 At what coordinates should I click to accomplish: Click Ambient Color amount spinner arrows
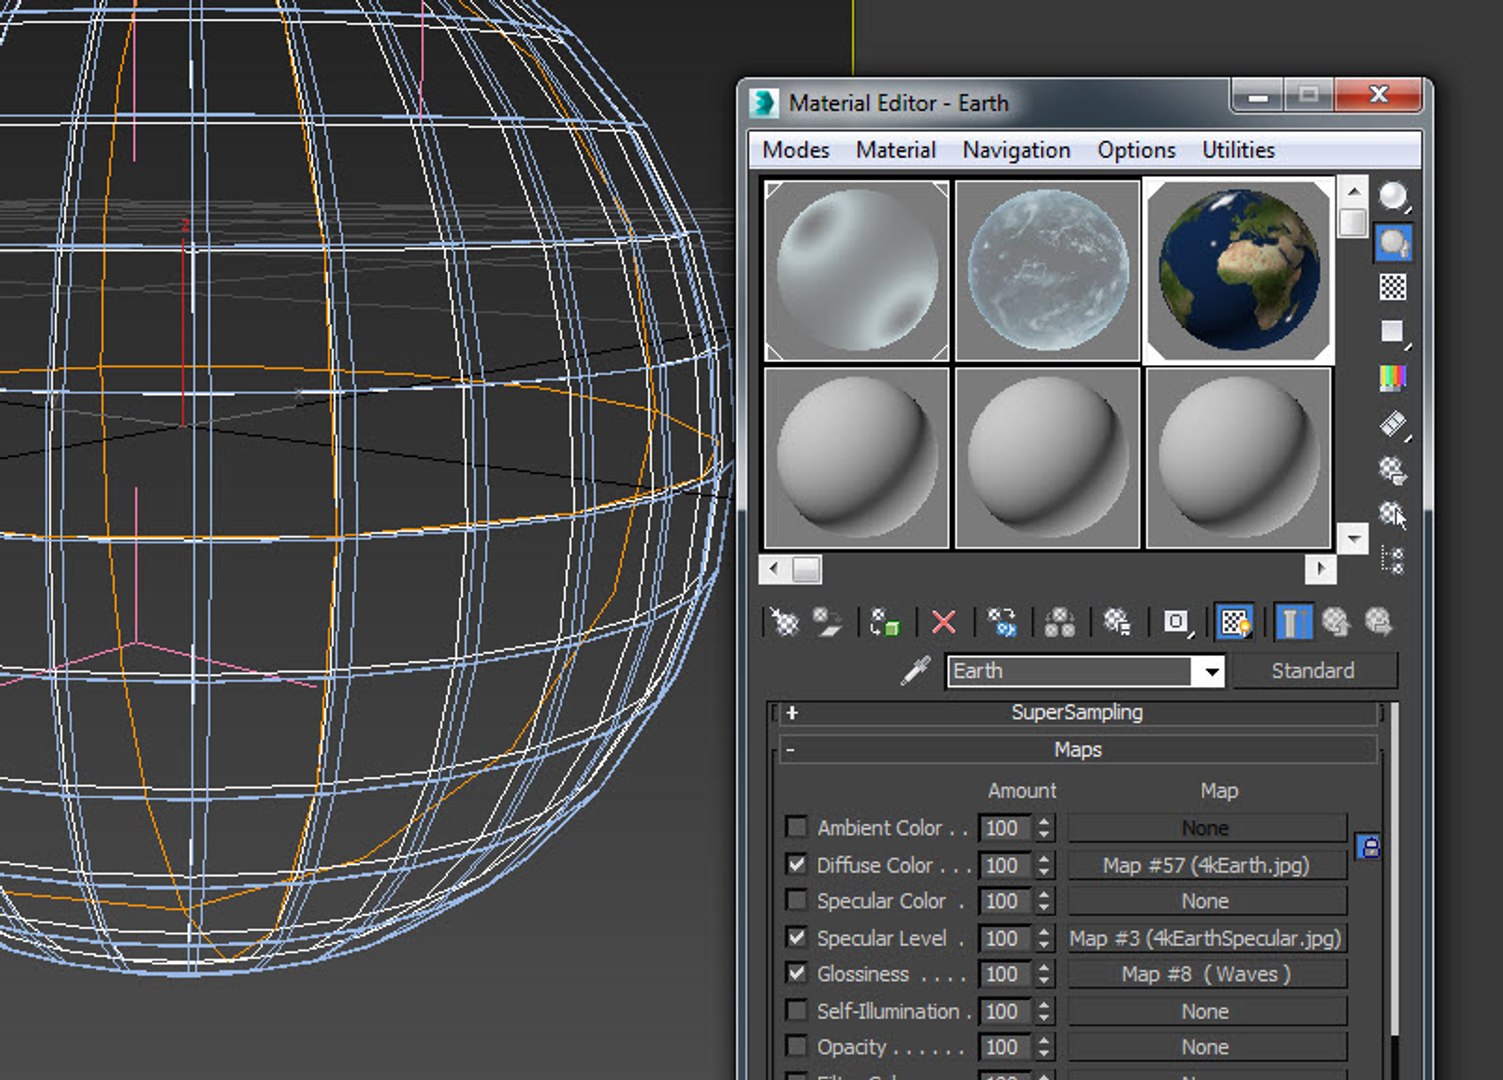click(1044, 828)
